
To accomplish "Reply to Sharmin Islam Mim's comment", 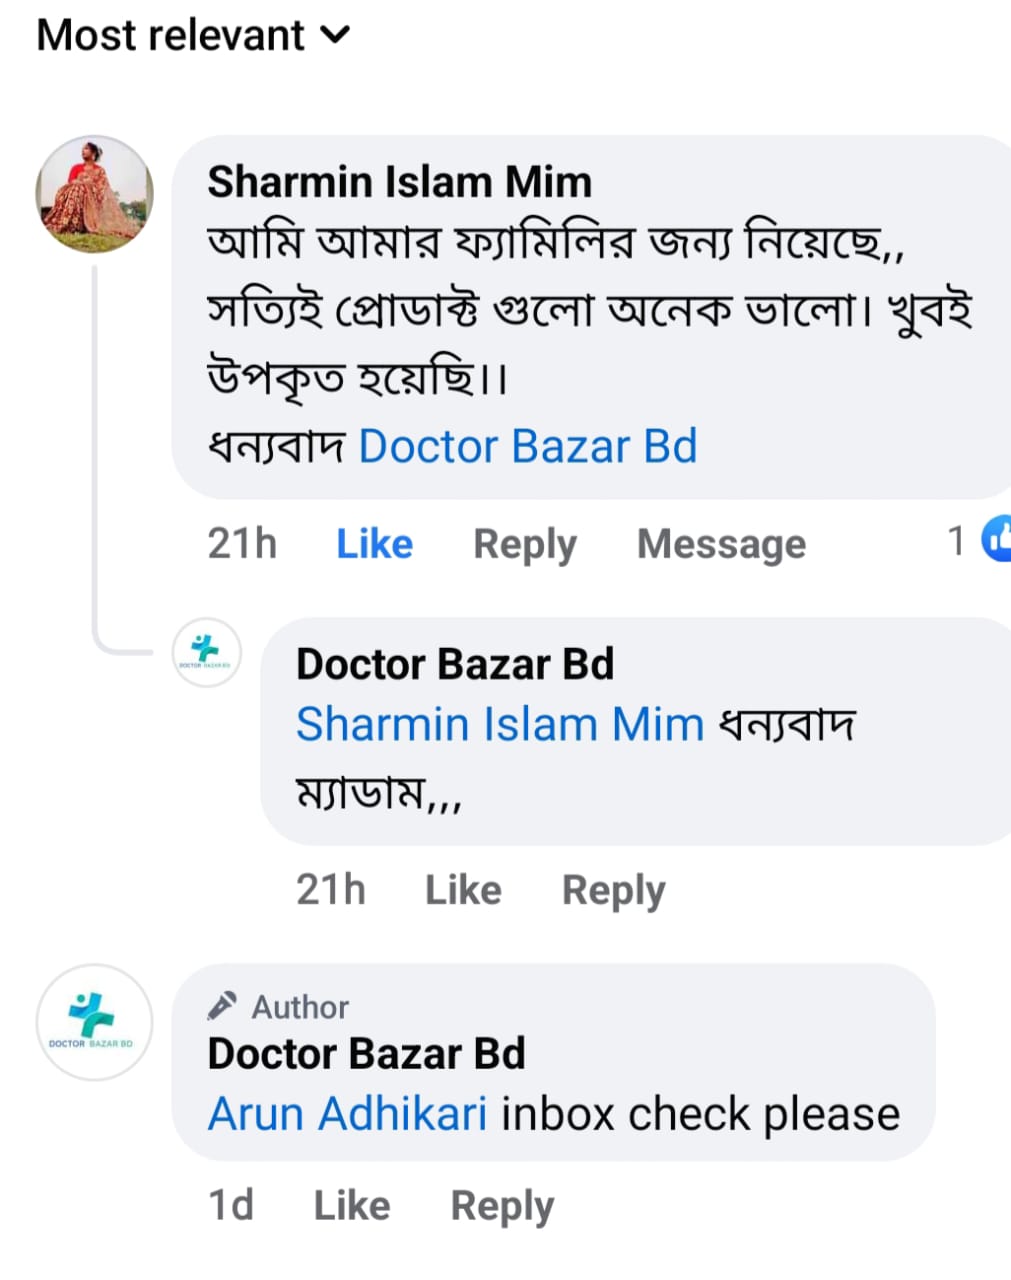I will (524, 544).
